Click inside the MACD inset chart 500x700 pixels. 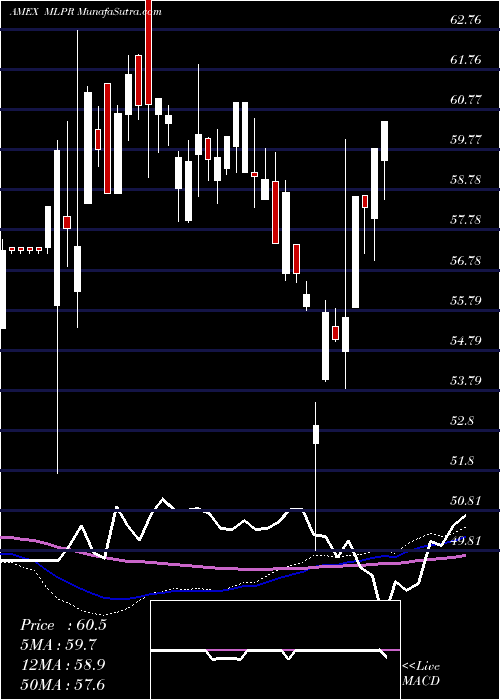point(275,650)
